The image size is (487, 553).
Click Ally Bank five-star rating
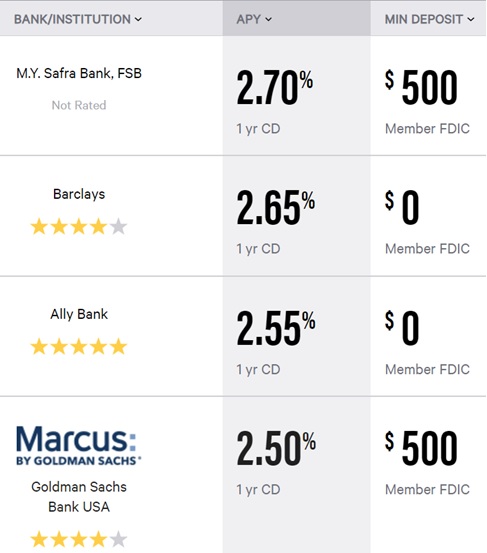(79, 346)
